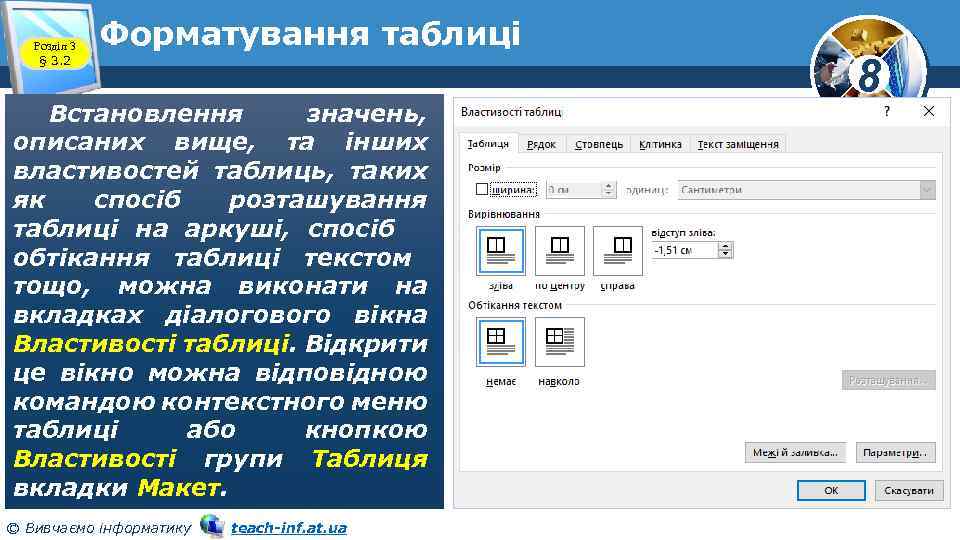
Task: Switch to the Рядок tab
Action: tap(541, 144)
